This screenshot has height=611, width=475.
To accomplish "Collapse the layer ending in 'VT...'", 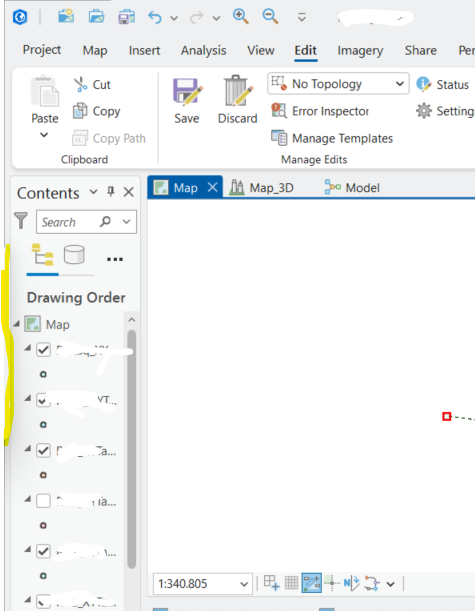I will click(x=28, y=398).
